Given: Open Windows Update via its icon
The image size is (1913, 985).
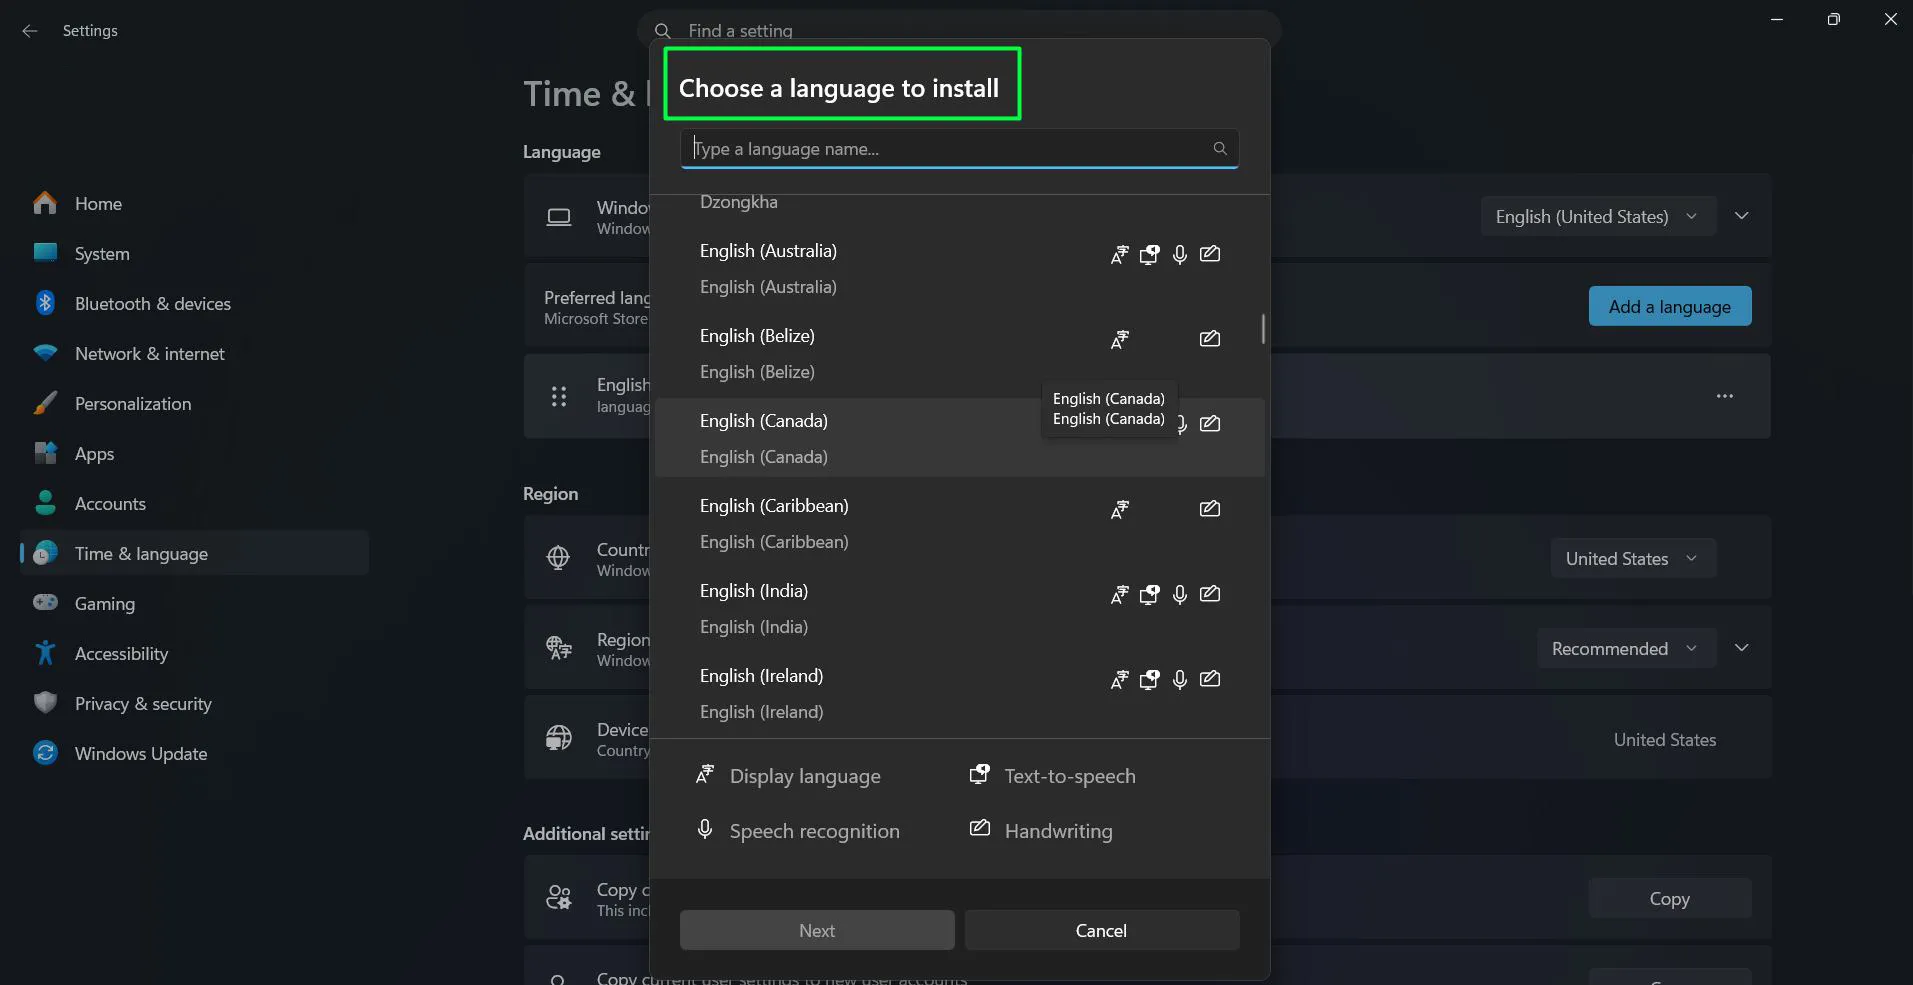Looking at the screenshot, I should click(x=45, y=753).
